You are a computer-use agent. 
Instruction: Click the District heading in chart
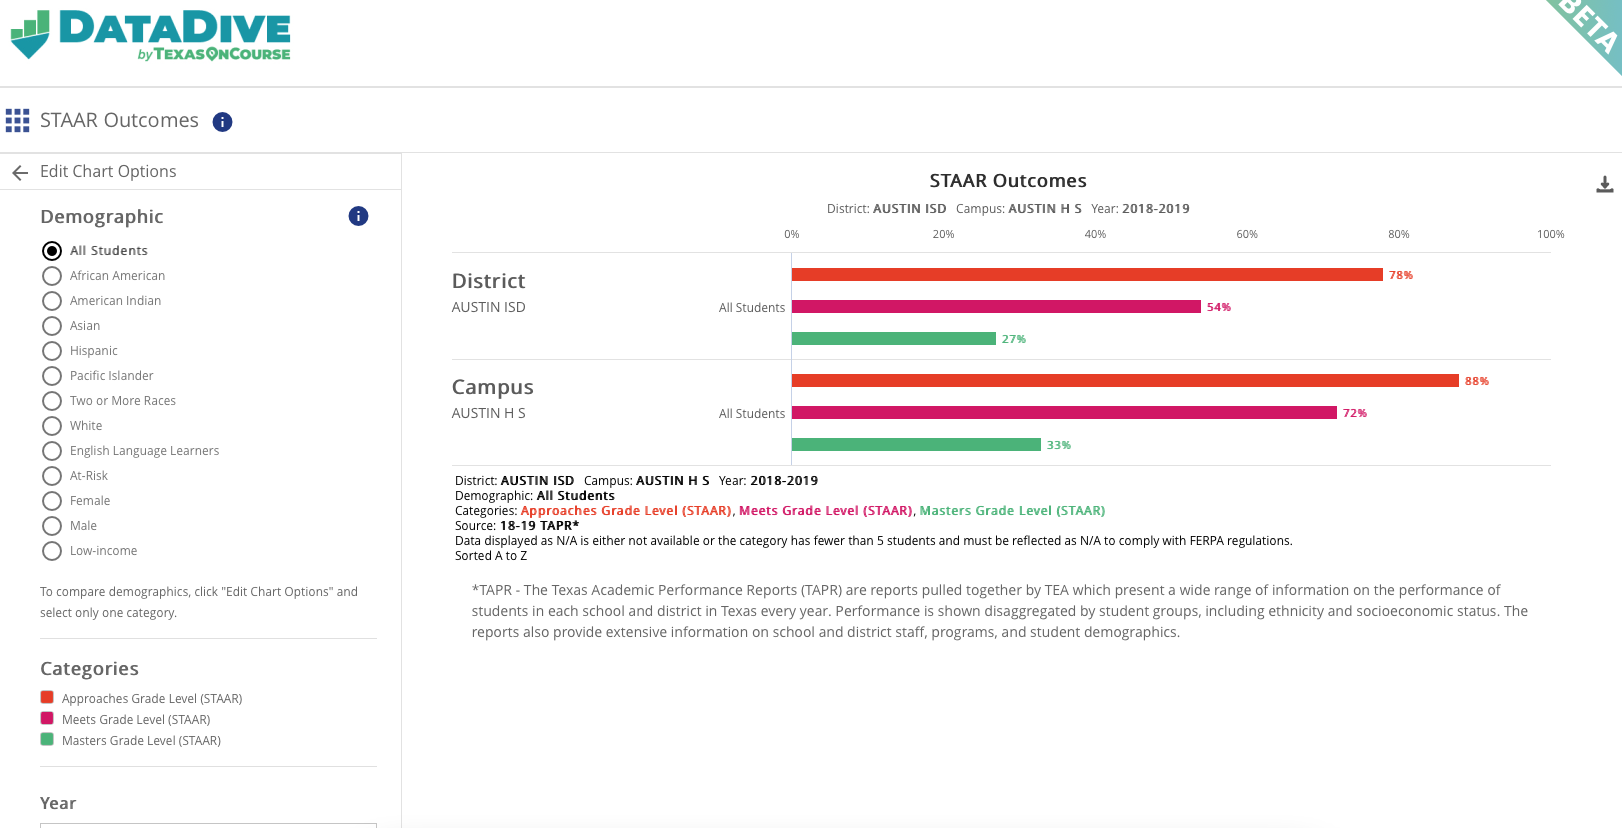pyautogui.click(x=488, y=281)
